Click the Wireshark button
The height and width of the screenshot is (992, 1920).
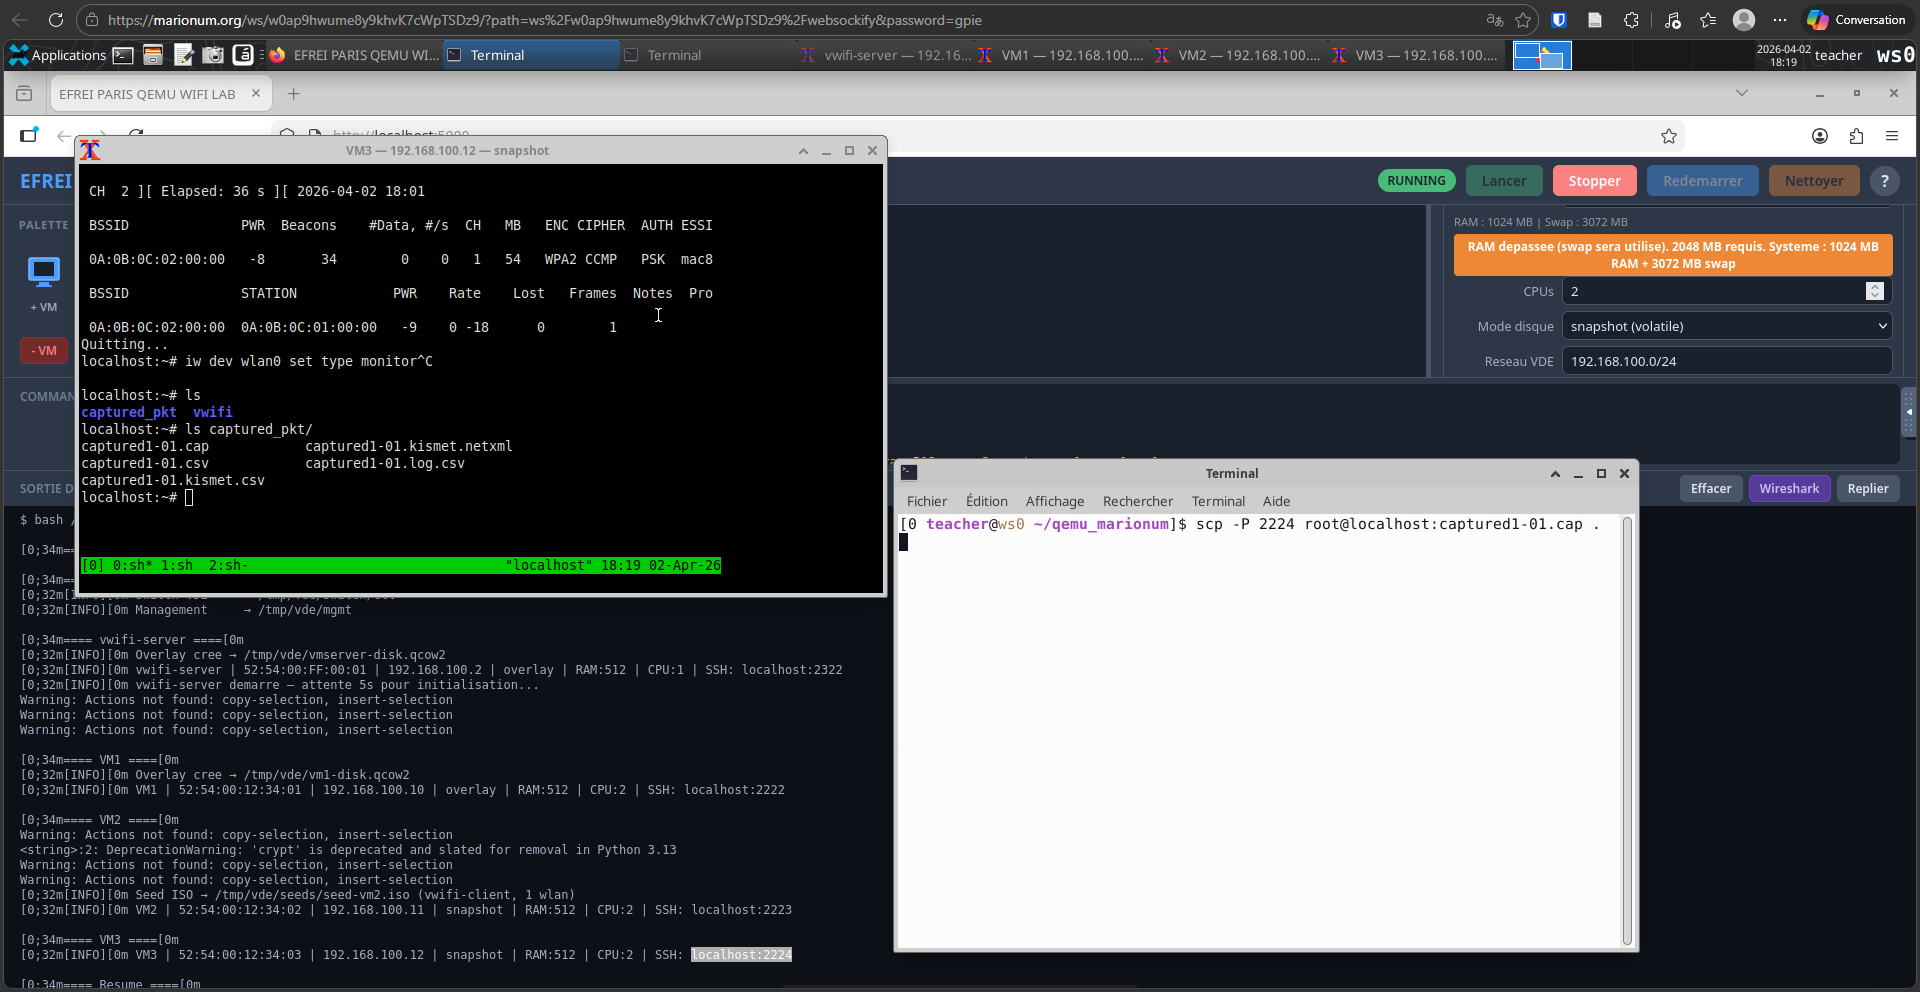click(1788, 488)
